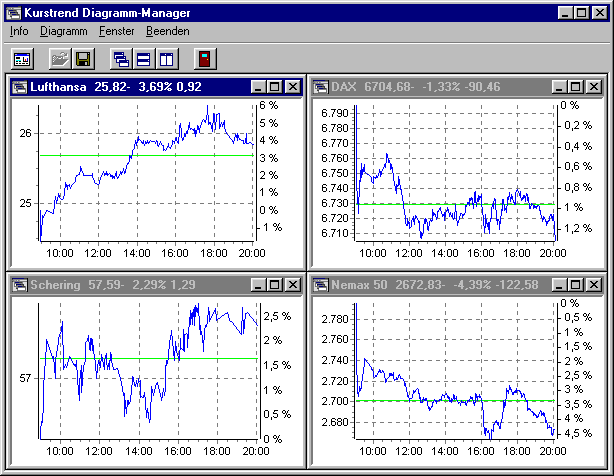Click the 12:00 time label in Nemax 50 chart
This screenshot has height=476, width=614.
[x=408, y=451]
